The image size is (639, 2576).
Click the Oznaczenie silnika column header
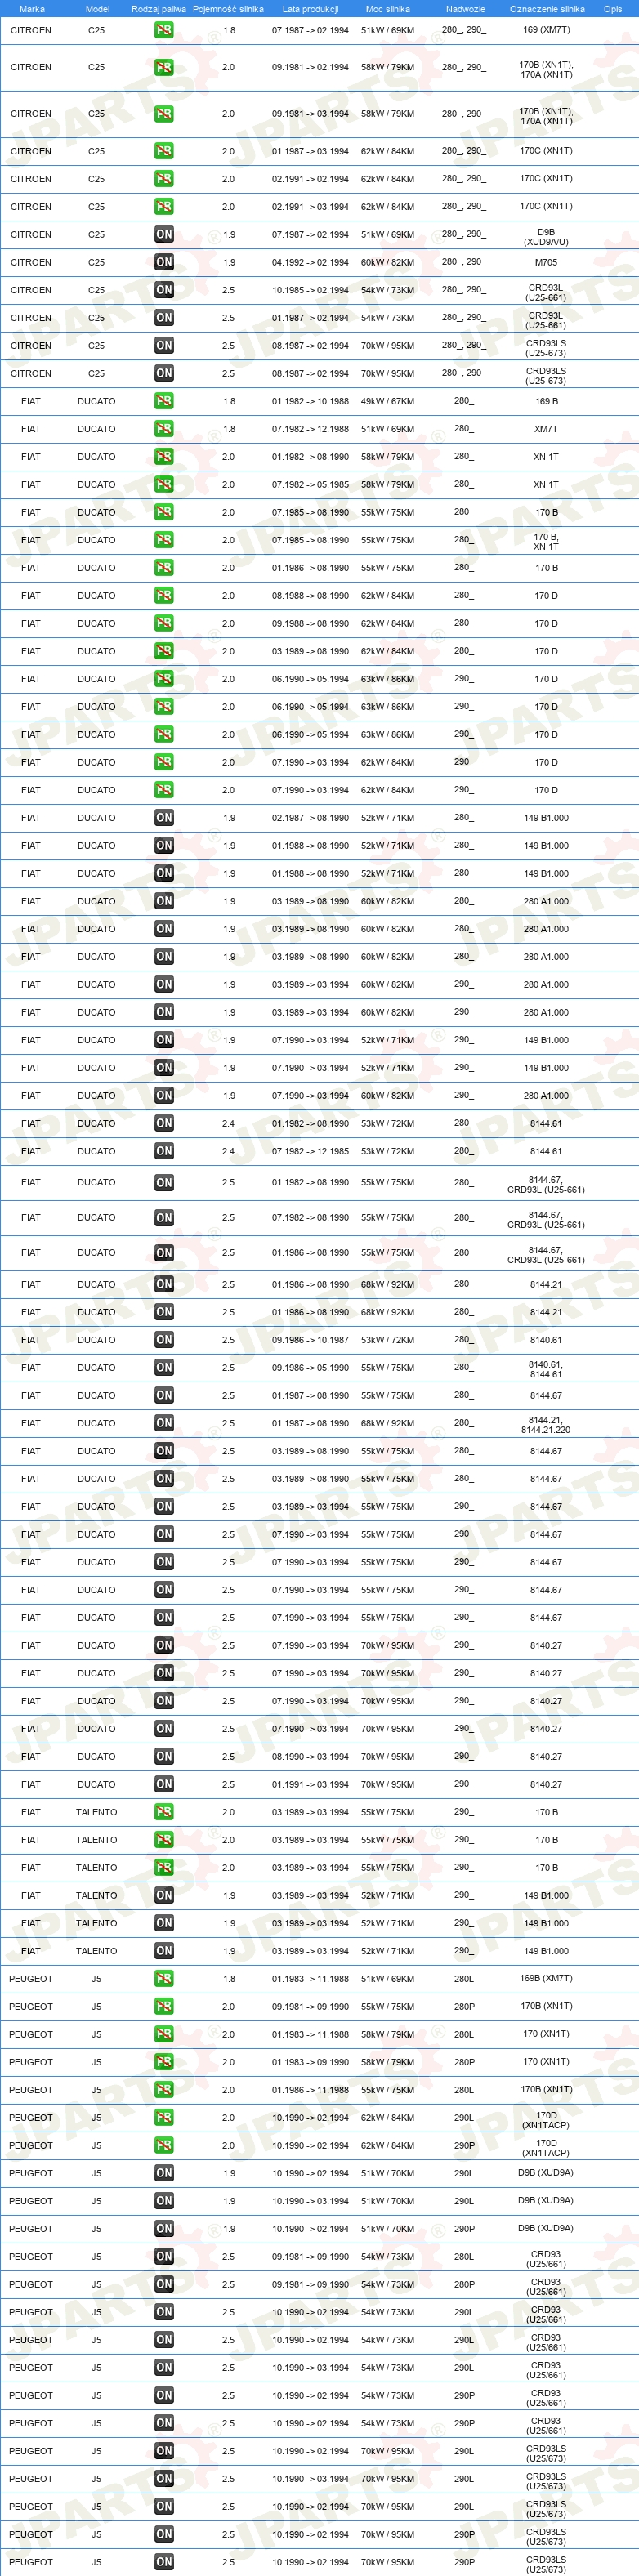(547, 9)
